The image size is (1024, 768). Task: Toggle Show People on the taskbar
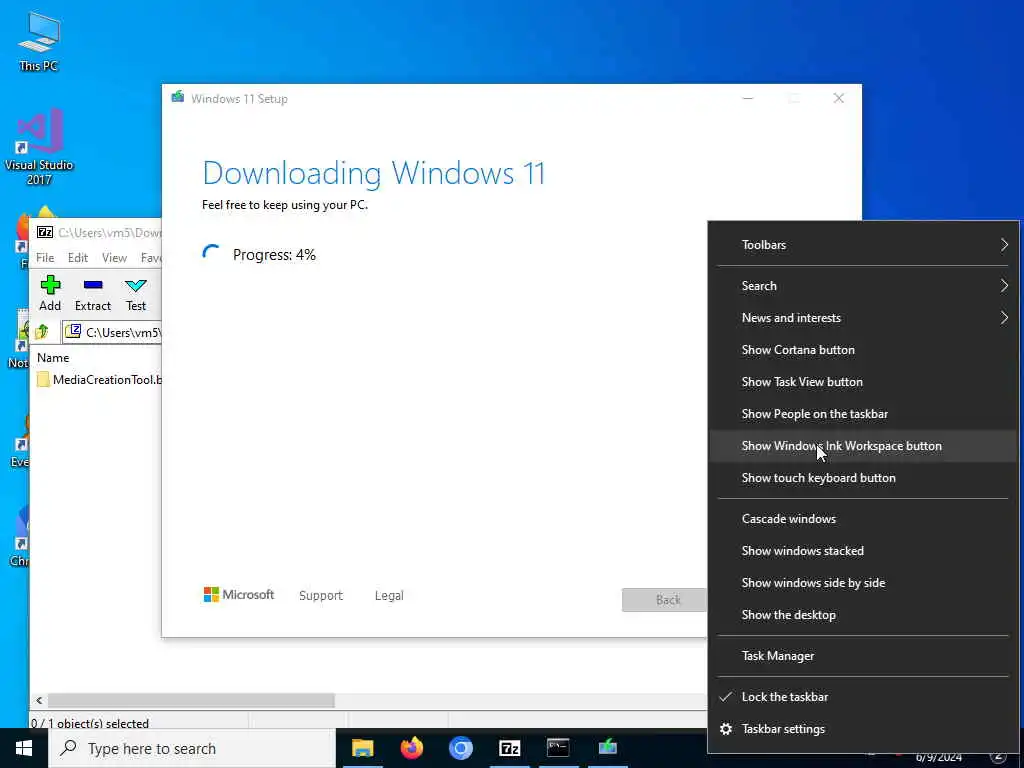[x=863, y=414]
